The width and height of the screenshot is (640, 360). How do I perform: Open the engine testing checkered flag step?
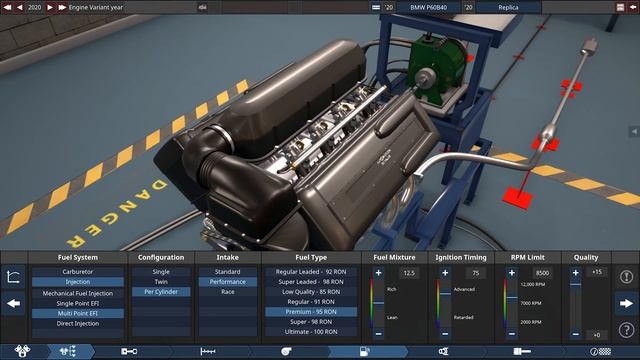point(600,351)
